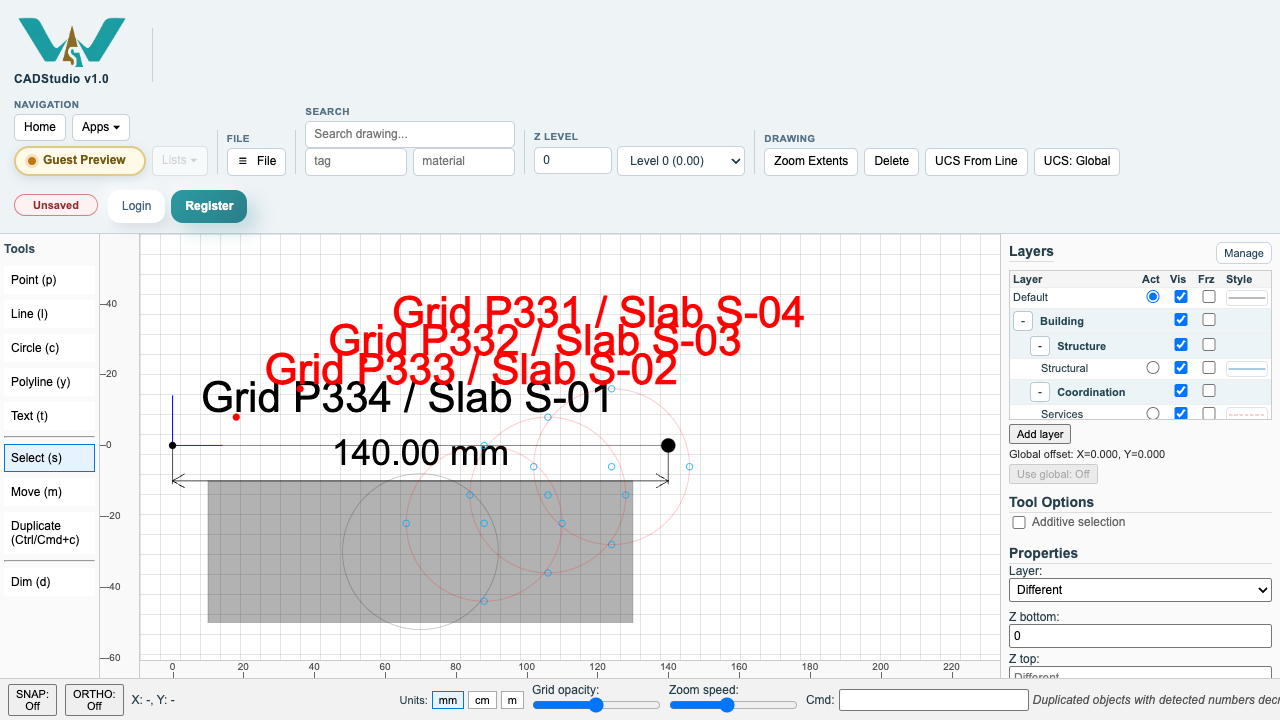1280x720 pixels.
Task: Select the Point (p) tool
Action: coord(49,280)
